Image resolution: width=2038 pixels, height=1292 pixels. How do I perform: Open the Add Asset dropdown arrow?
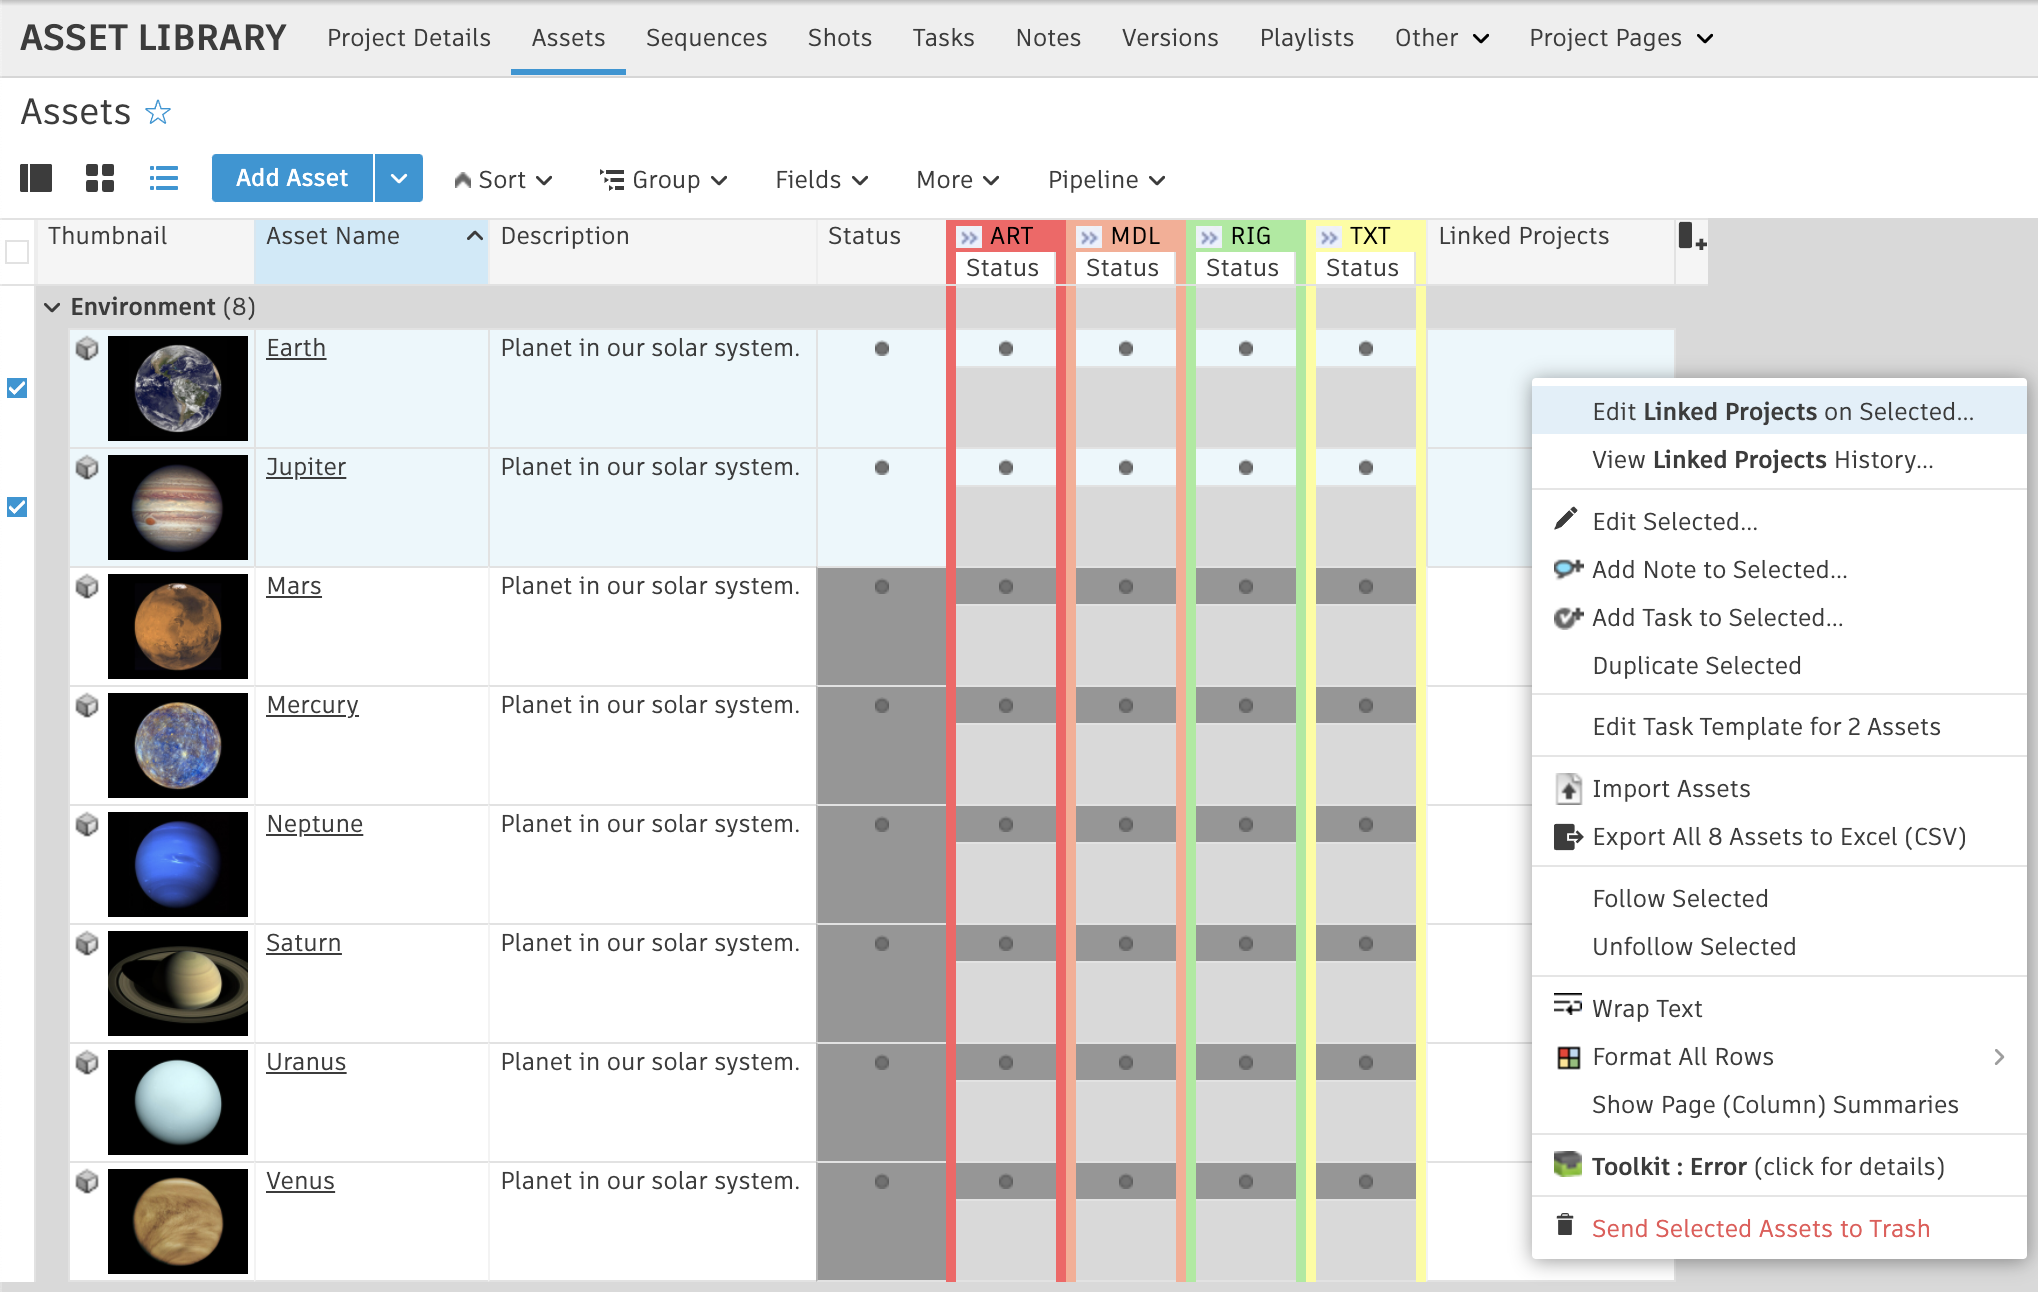pos(399,179)
